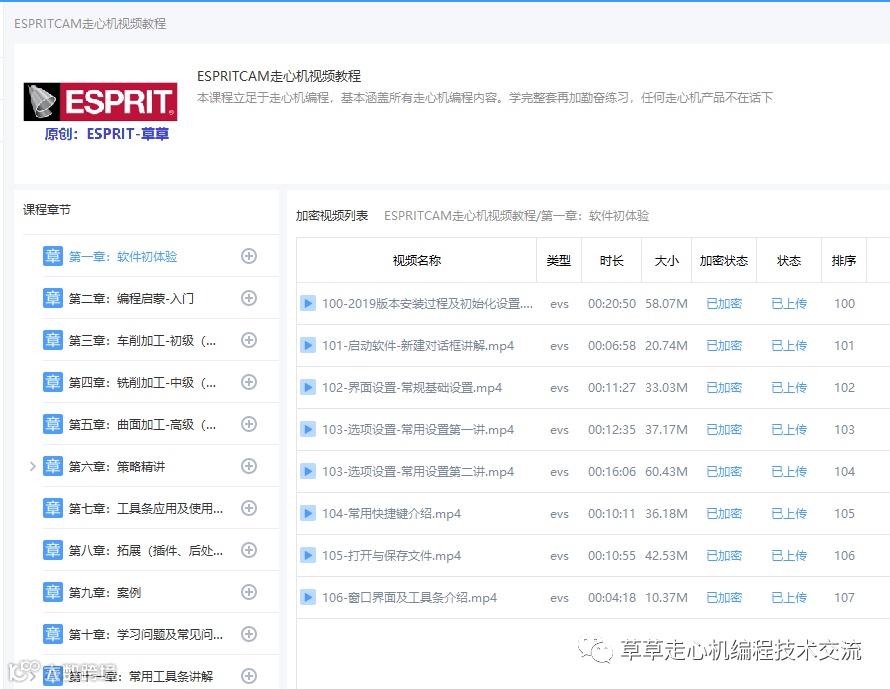The image size is (890, 689).
Task: Select chapter 第四章：铣削加工-中级
Action: (x=142, y=383)
